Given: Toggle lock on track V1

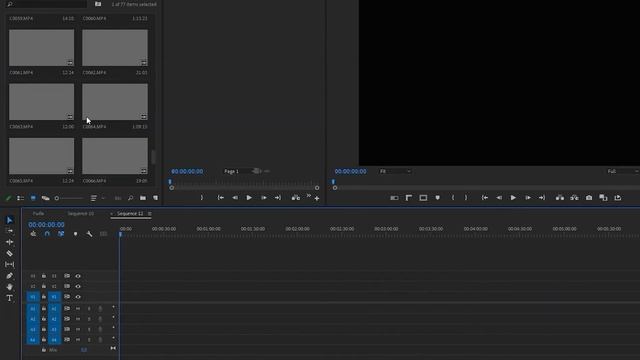Looking at the screenshot, I should pyautogui.click(x=44, y=297).
